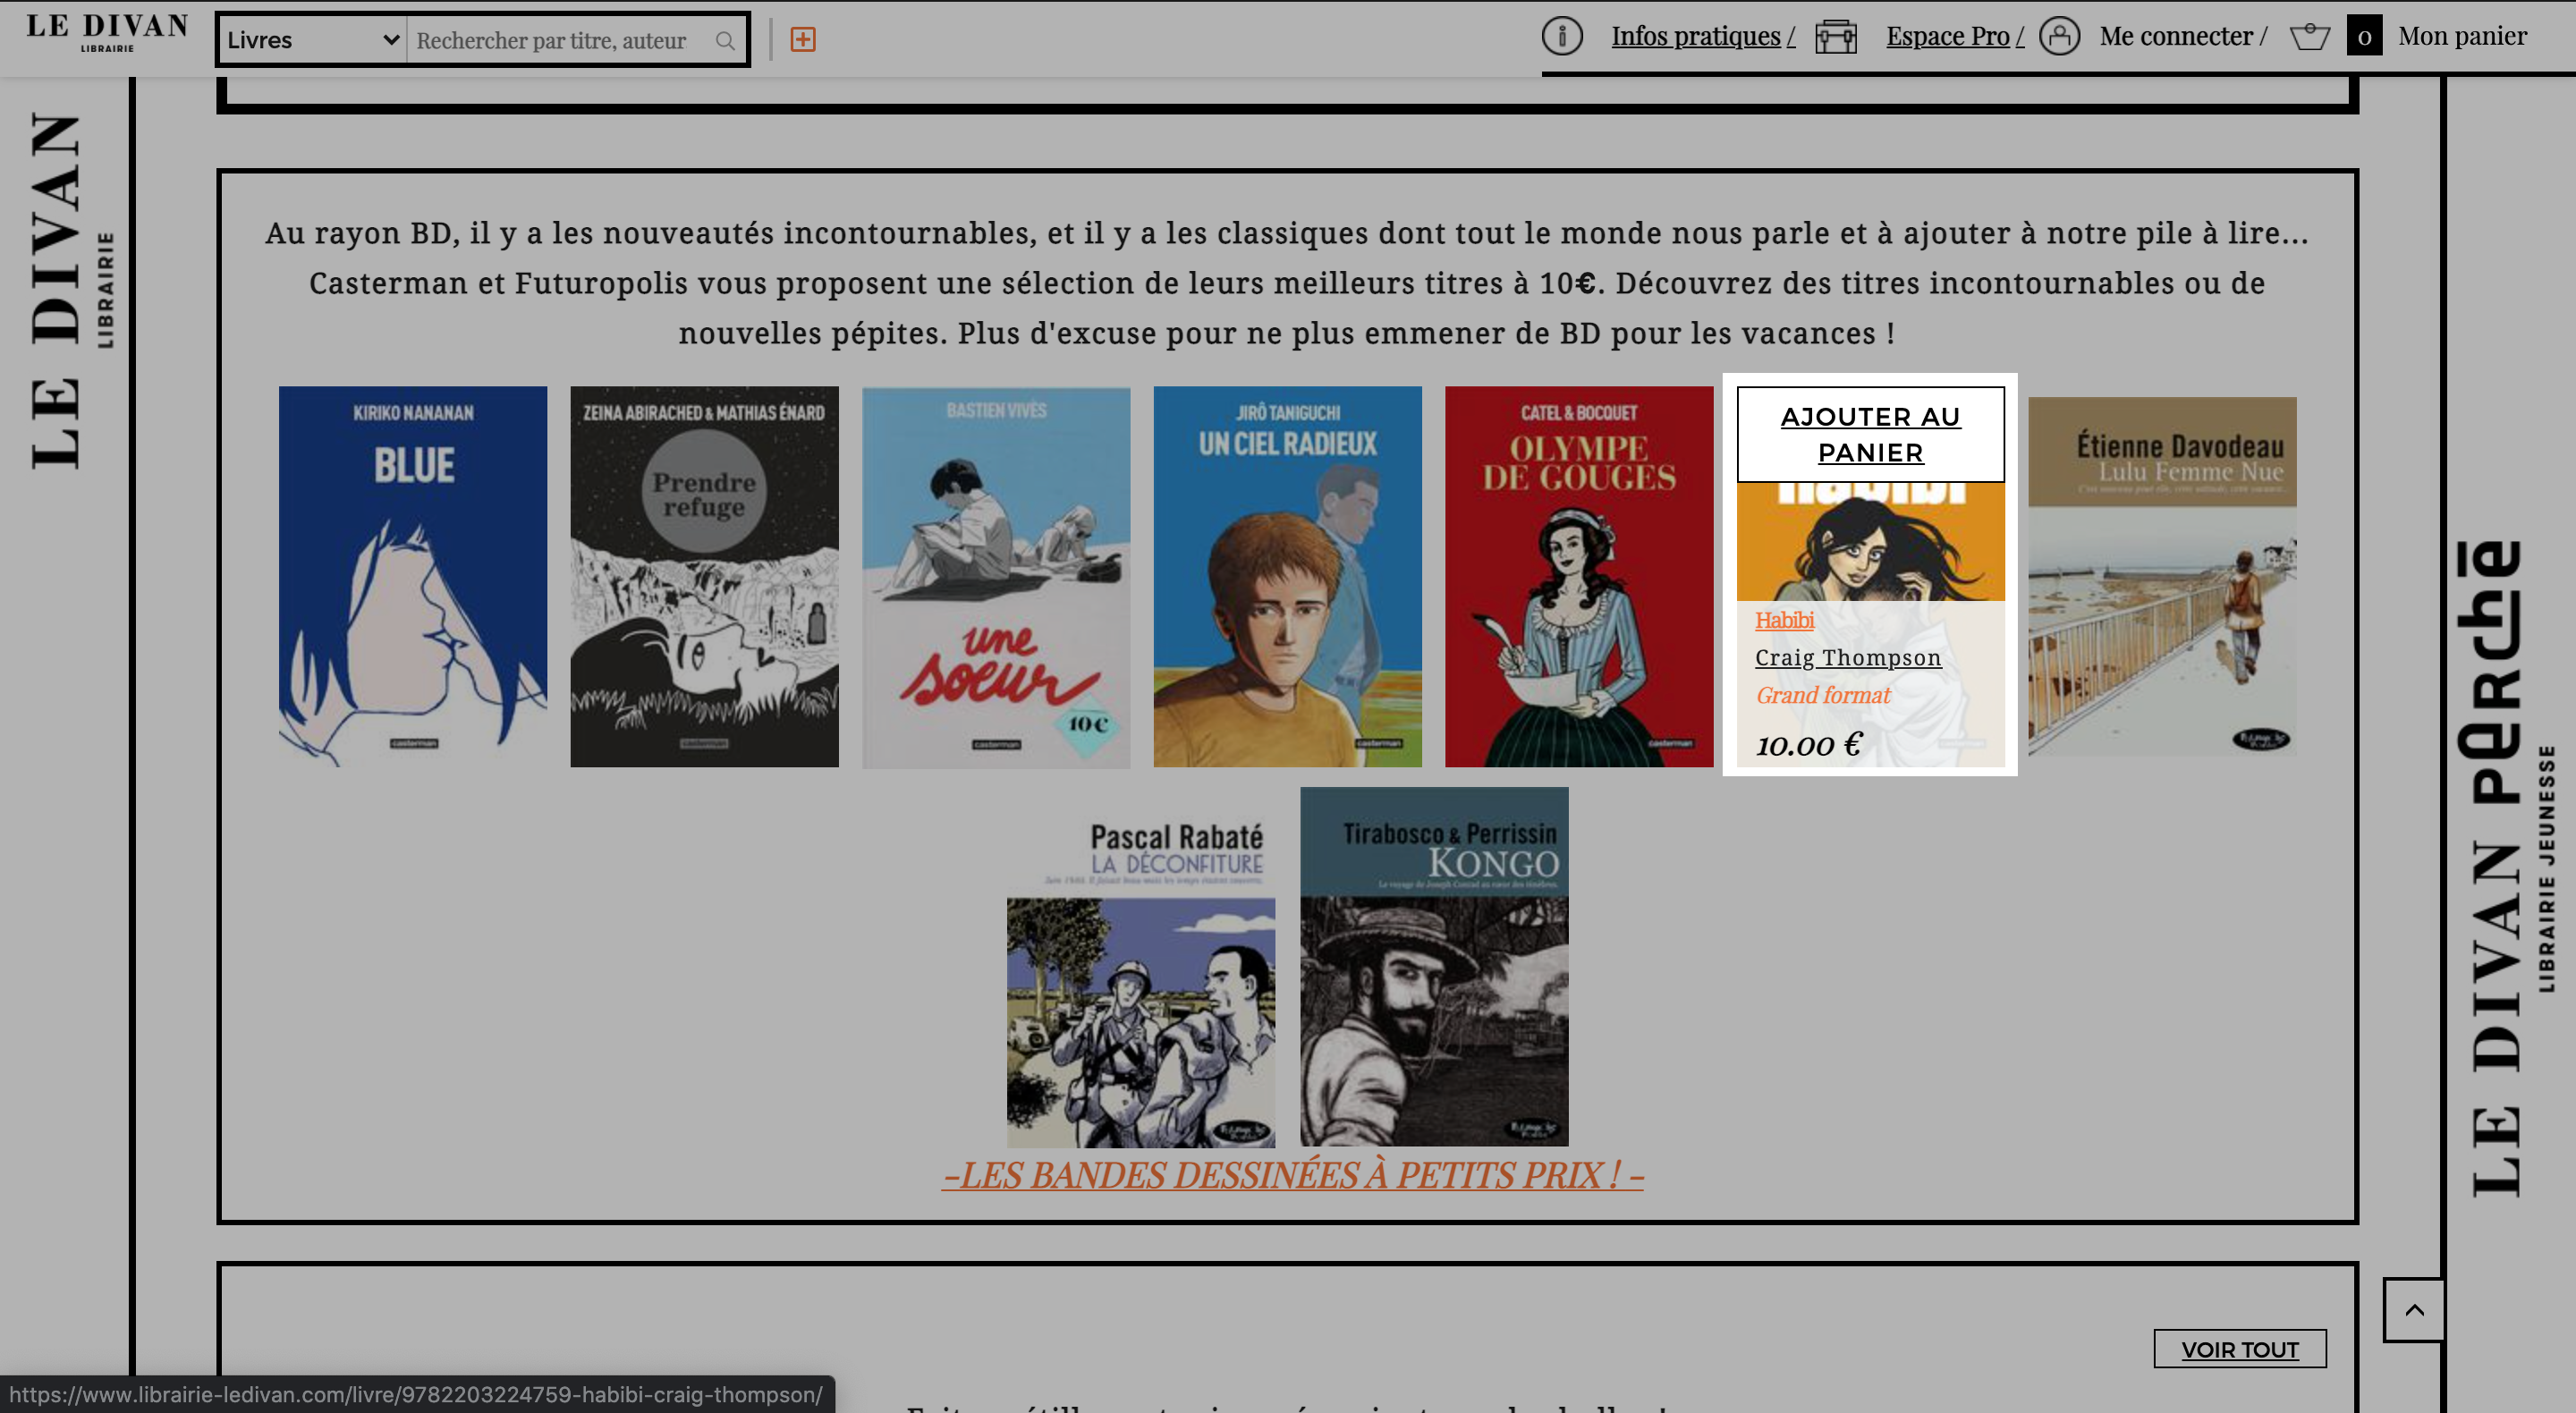This screenshot has height=1413, width=2576.
Task: Open the Livres category dropdown
Action: 313,40
